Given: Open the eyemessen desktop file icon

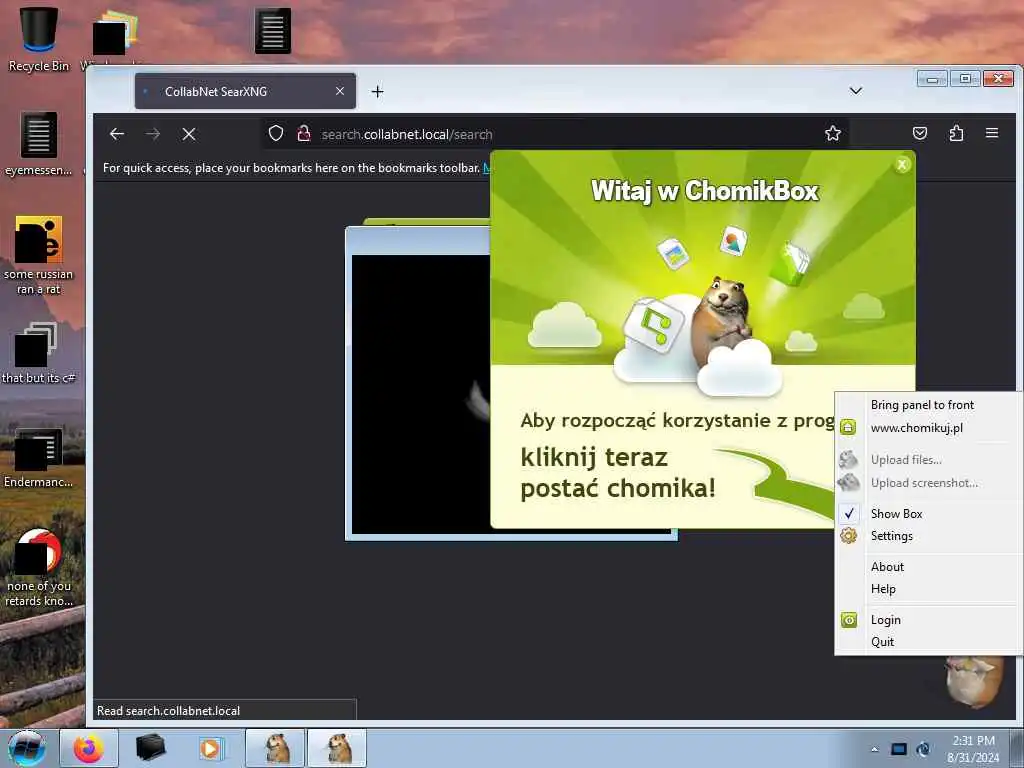Looking at the screenshot, I should [x=39, y=144].
